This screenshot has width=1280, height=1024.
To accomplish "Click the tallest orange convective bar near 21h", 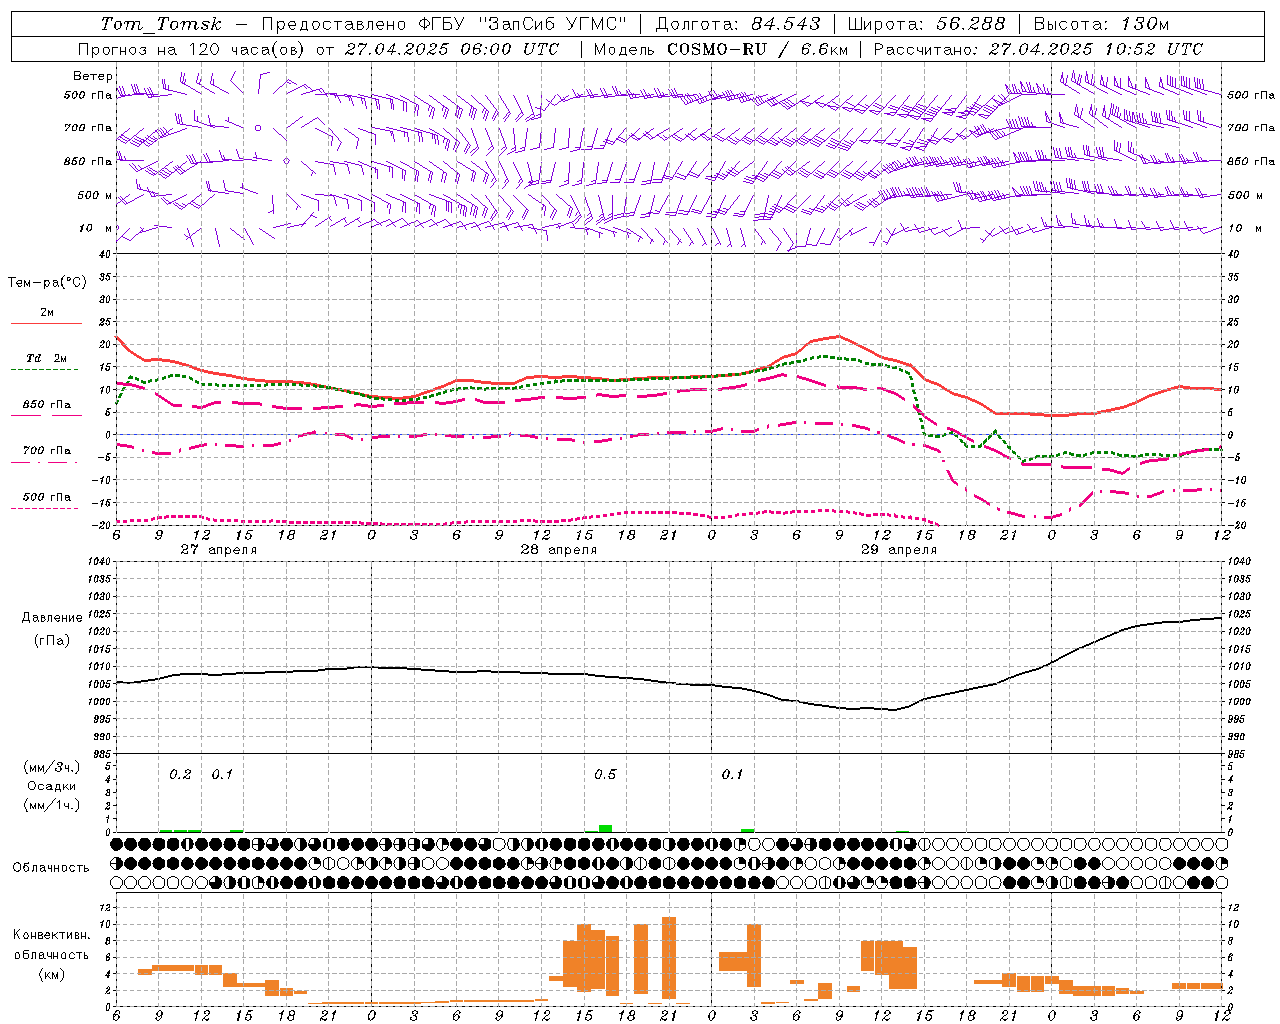I will [x=669, y=958].
